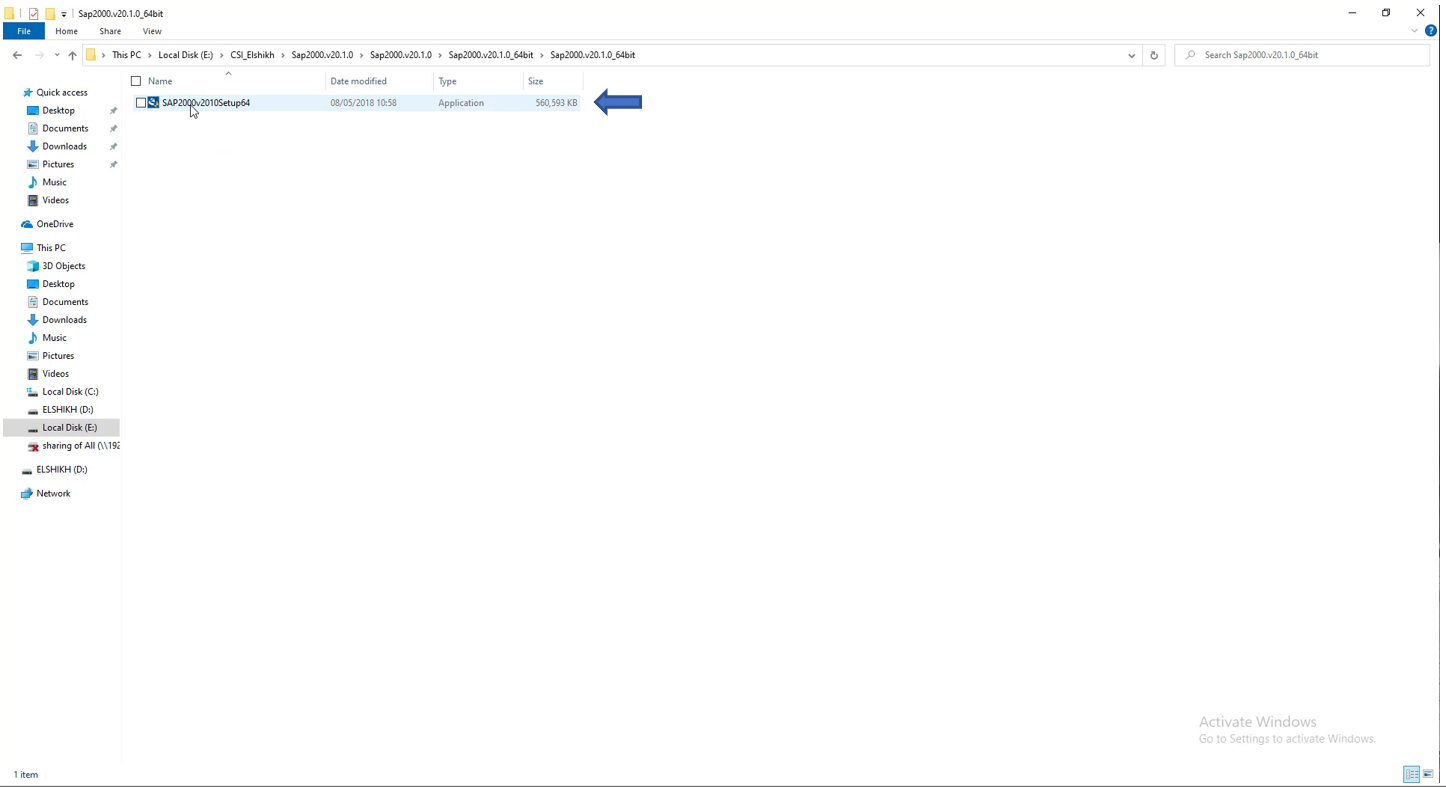The image size is (1446, 787).
Task: Click the New Folder icon in the title bar
Action: pyautogui.click(x=49, y=14)
